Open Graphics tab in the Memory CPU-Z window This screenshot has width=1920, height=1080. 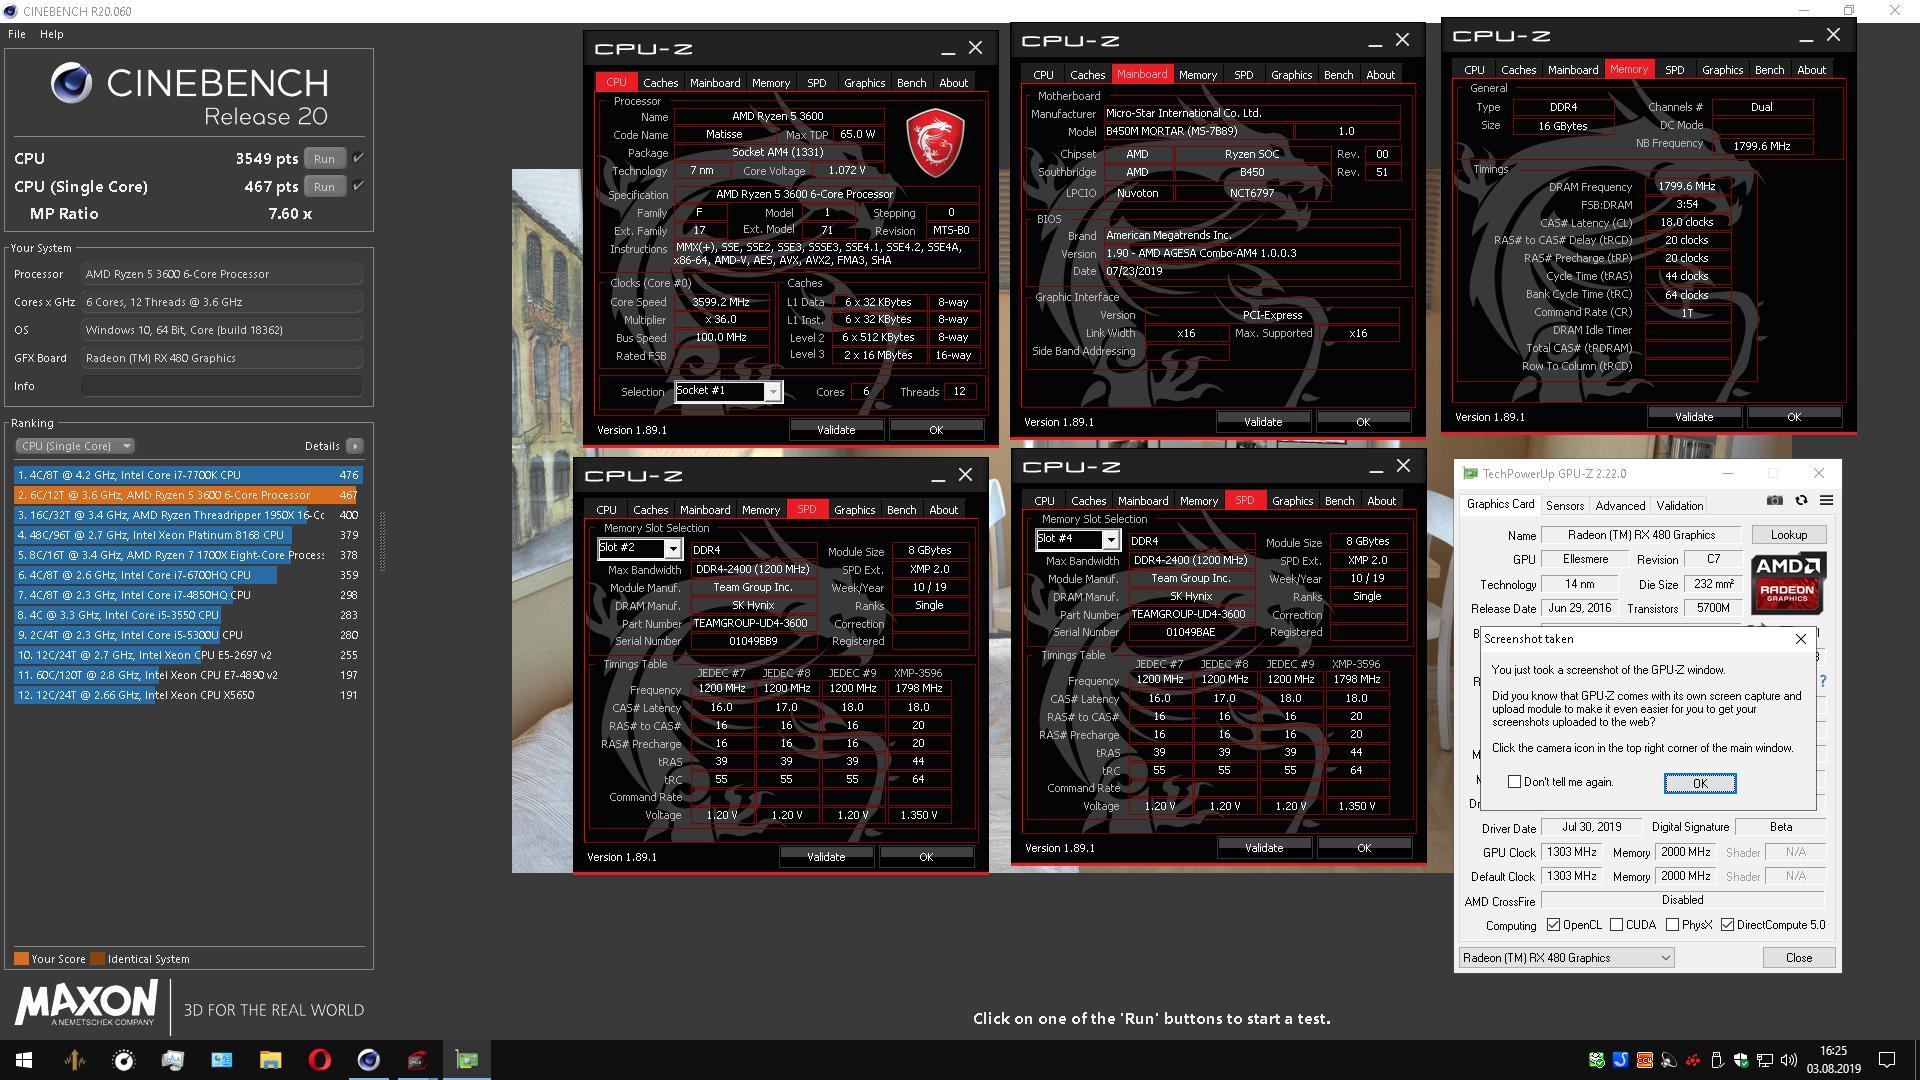pyautogui.click(x=1722, y=70)
